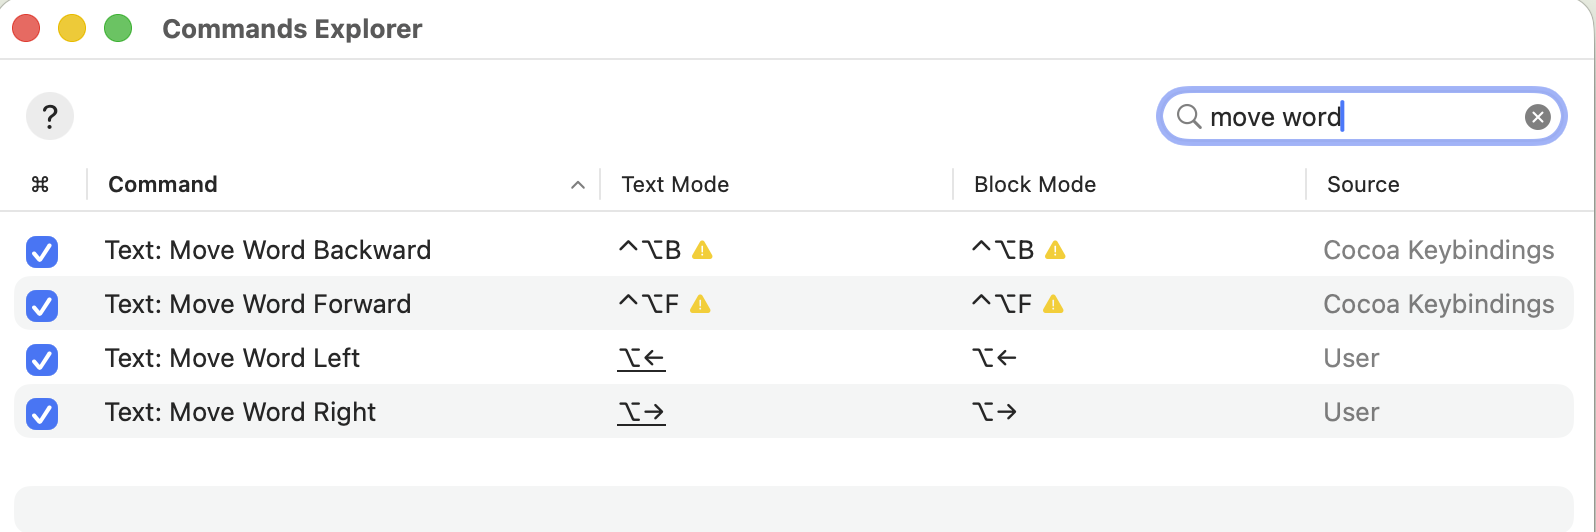Clear the search field text
This screenshot has height=532, width=1596.
[x=1537, y=117]
